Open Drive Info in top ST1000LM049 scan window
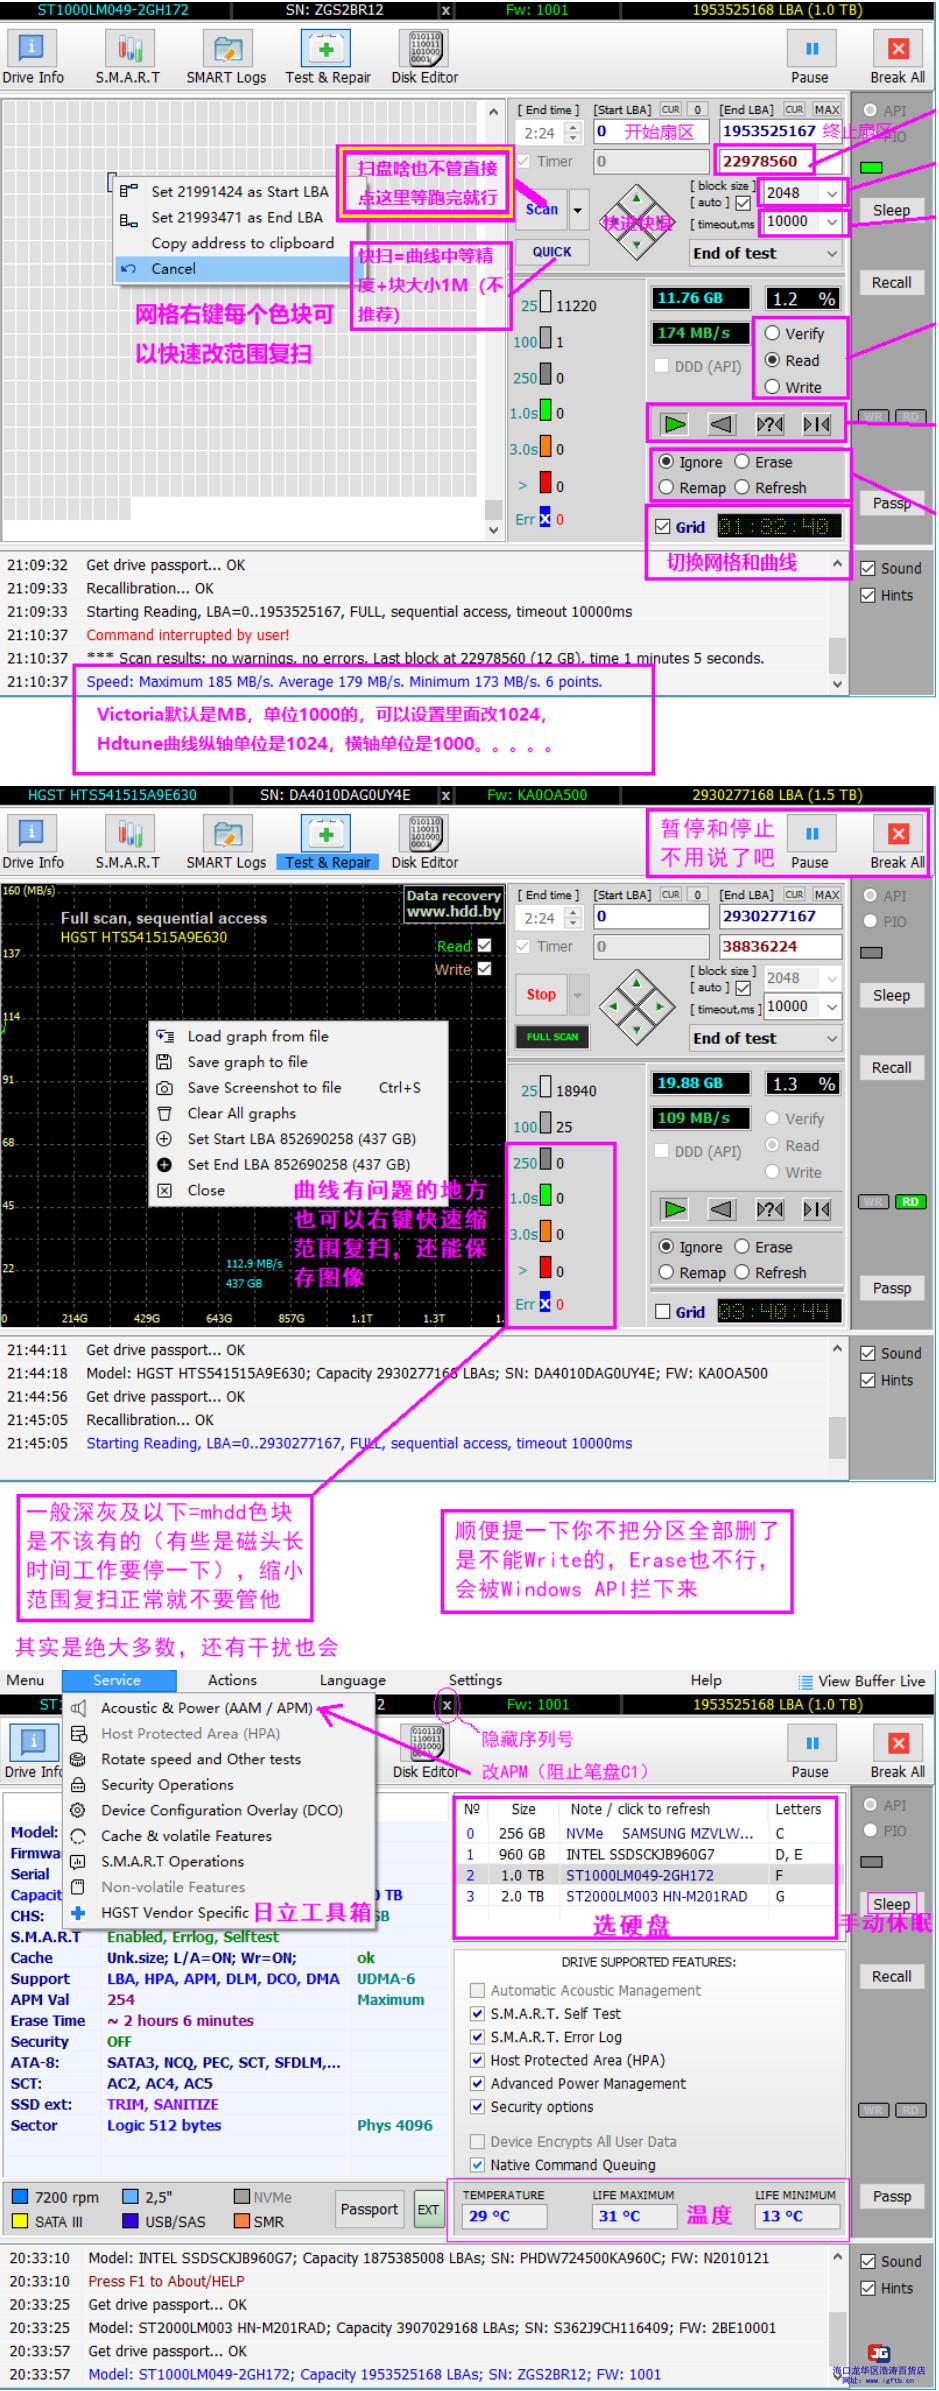The image size is (939, 2391). click(x=32, y=57)
